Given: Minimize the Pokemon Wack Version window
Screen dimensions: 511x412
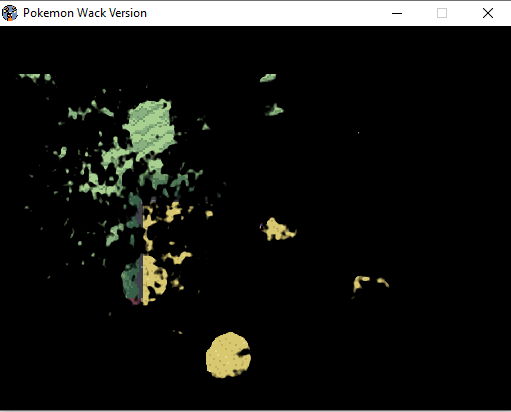Looking at the screenshot, I should (397, 13).
